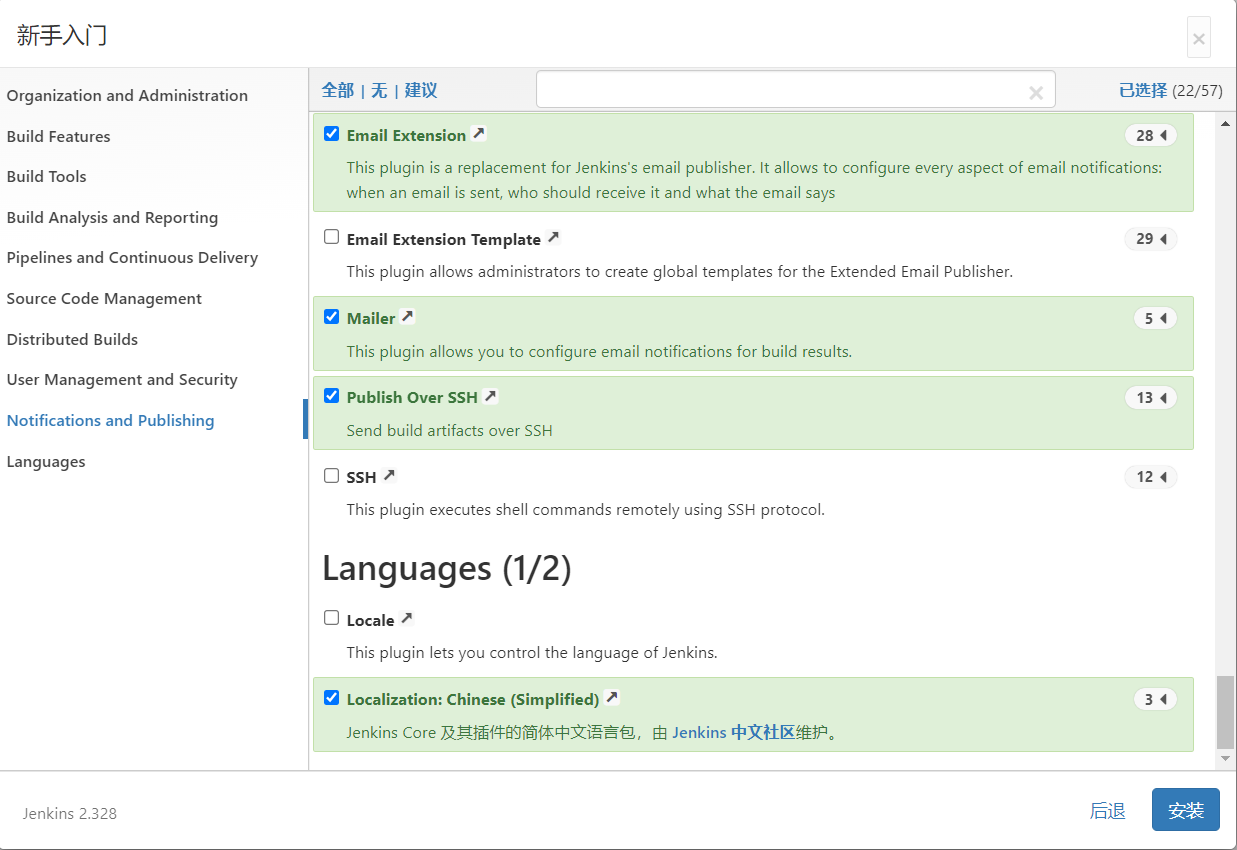Expand dependencies badge 3 for Localization Chinese
This screenshot has width=1237, height=850.
click(x=1155, y=699)
